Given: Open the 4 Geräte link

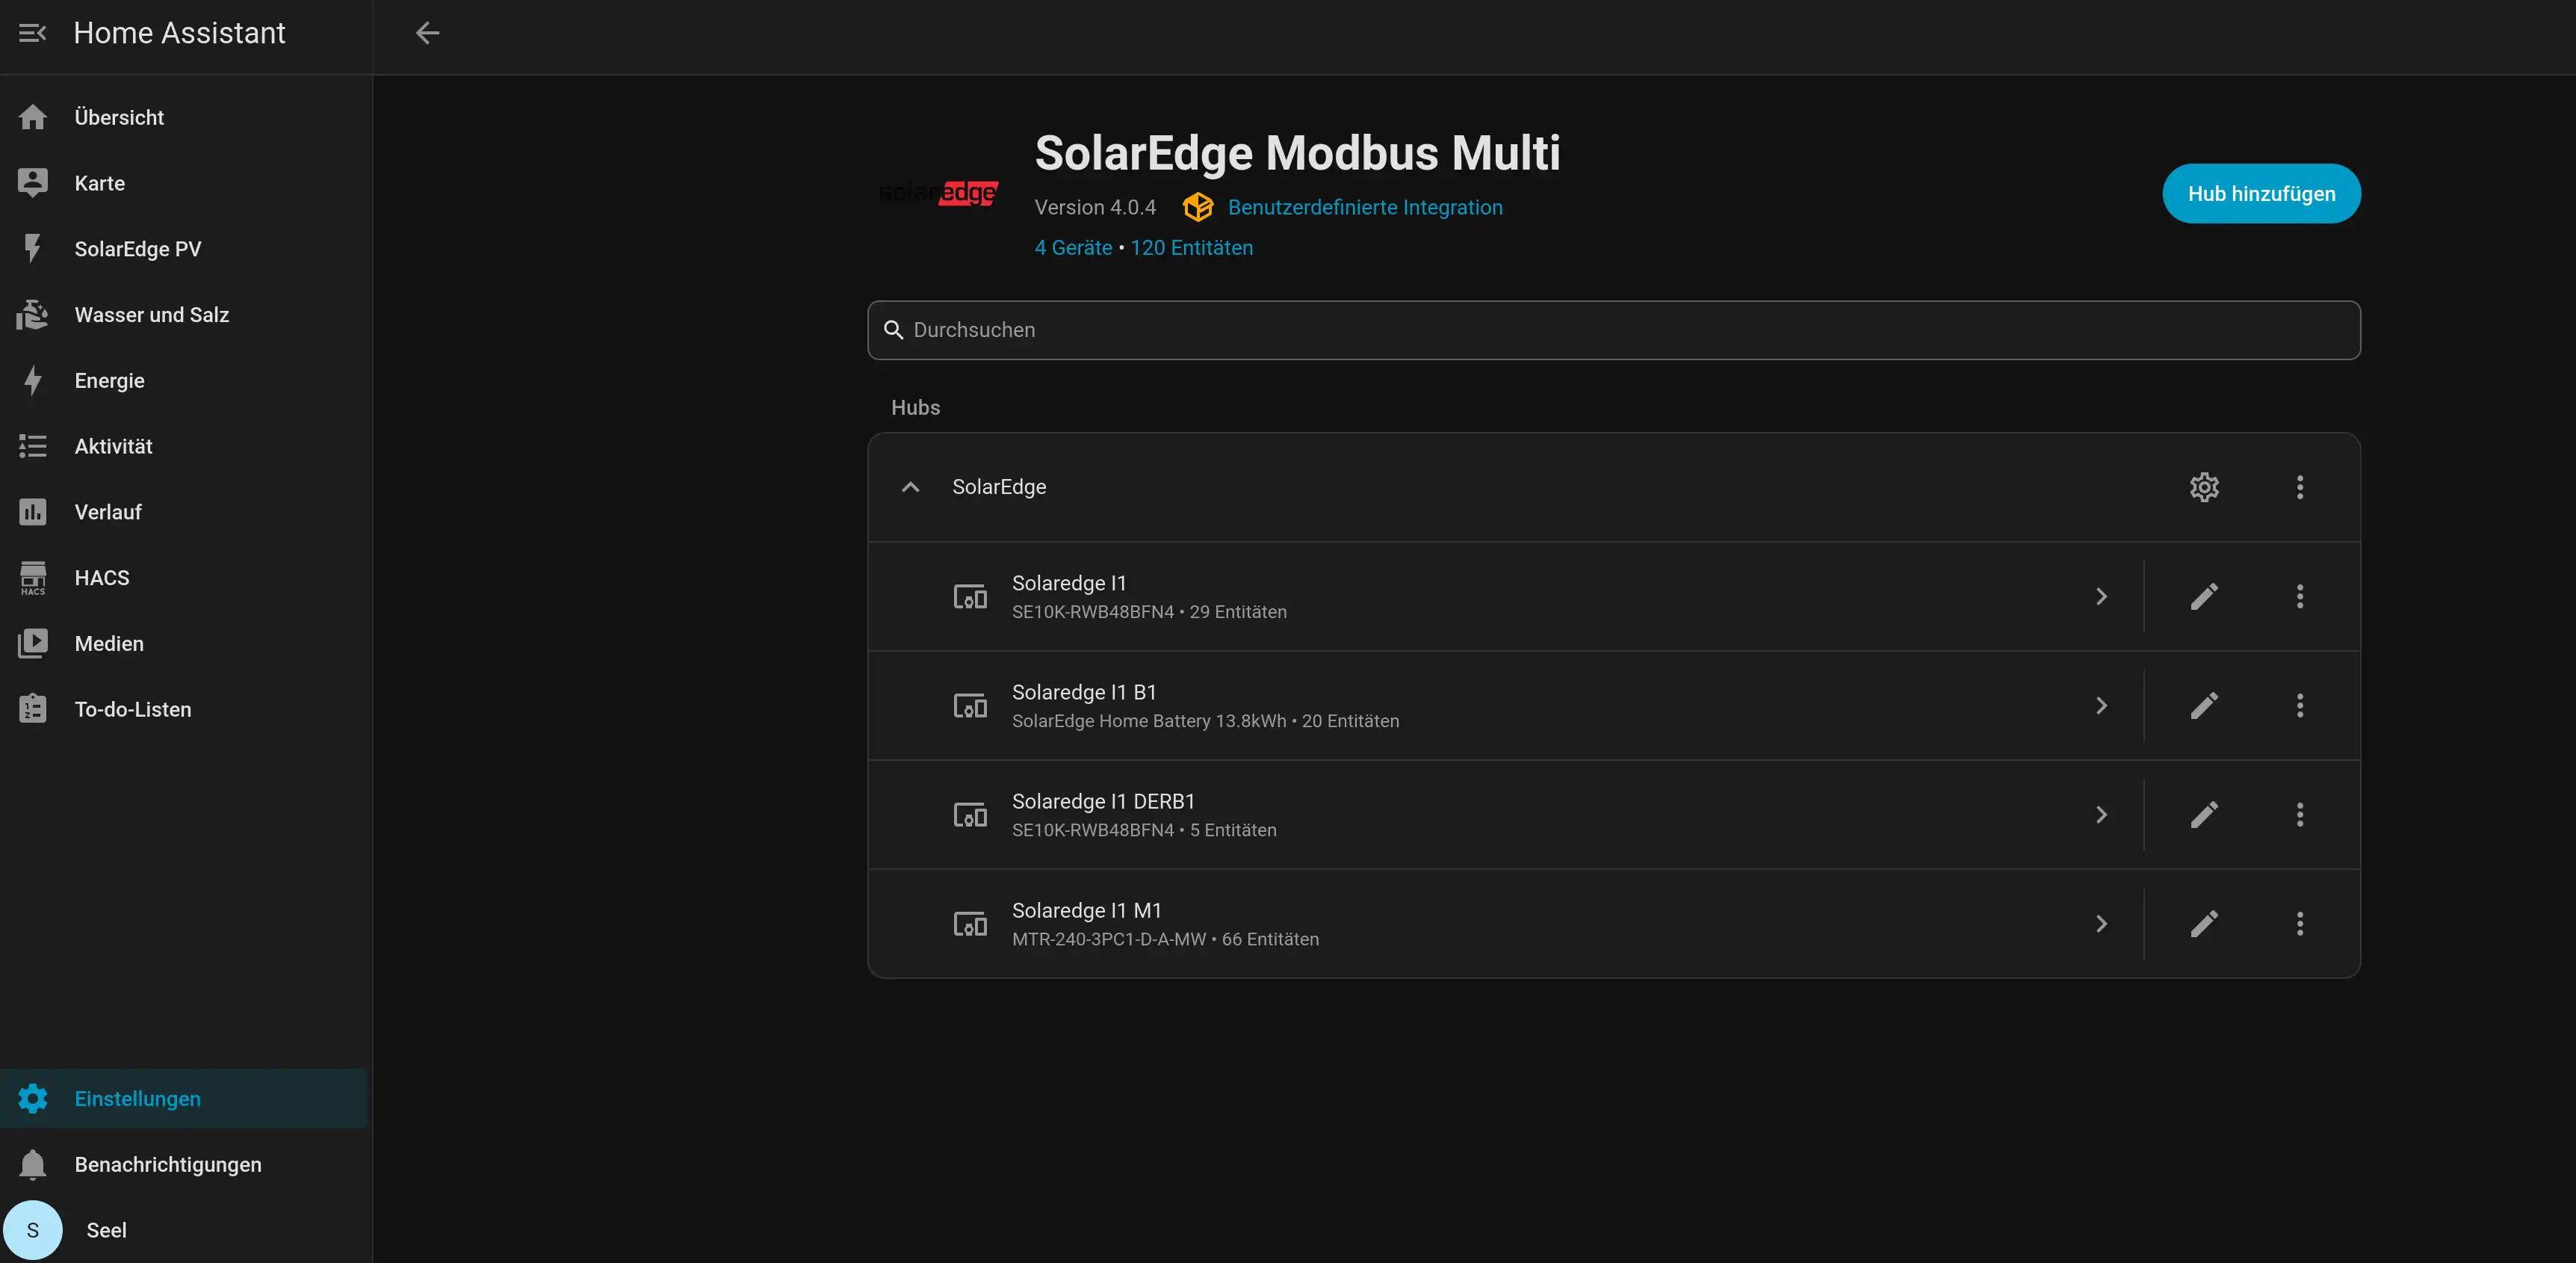Looking at the screenshot, I should coord(1073,248).
